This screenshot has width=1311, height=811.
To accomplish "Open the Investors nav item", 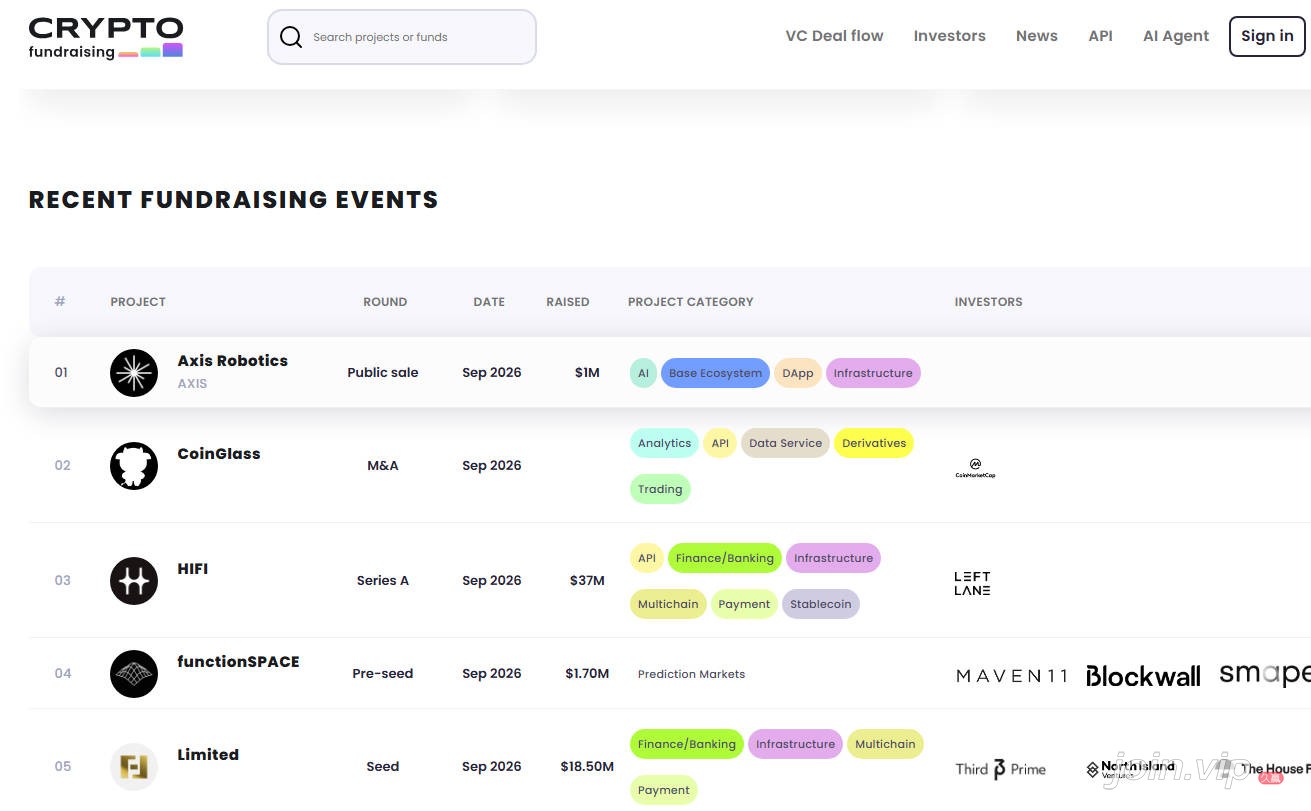I will (949, 36).
